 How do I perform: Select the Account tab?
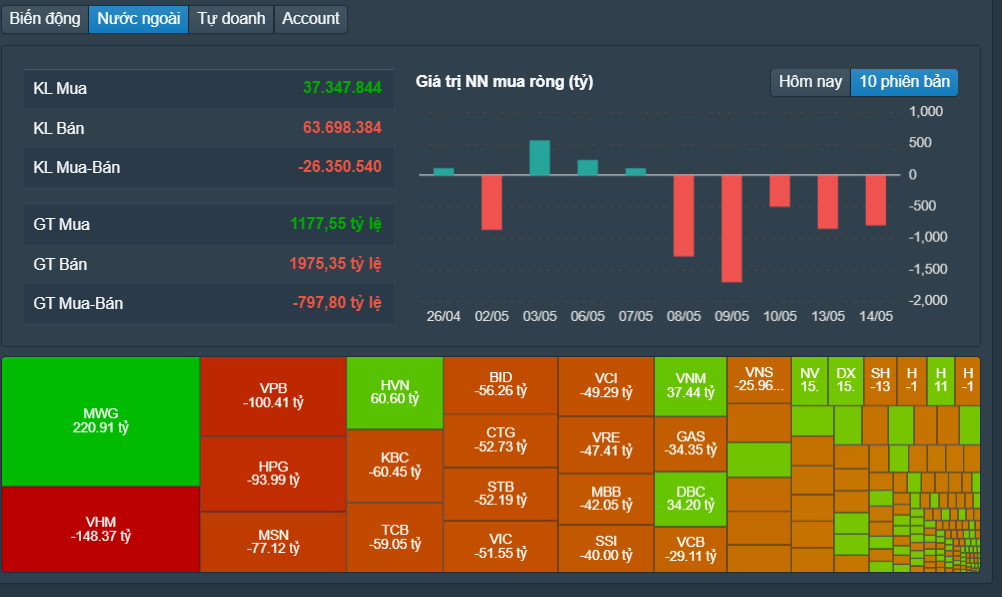(311, 19)
